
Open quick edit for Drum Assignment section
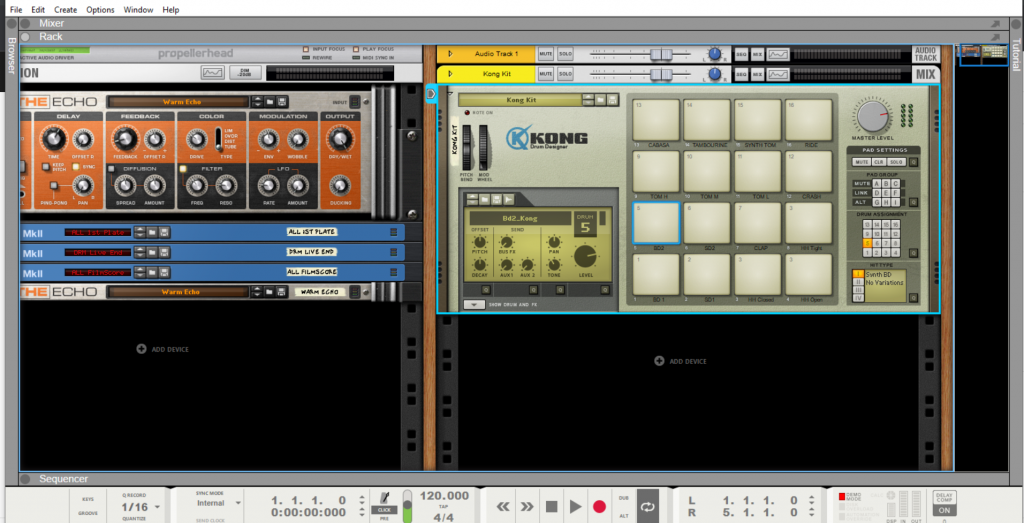pos(913,253)
